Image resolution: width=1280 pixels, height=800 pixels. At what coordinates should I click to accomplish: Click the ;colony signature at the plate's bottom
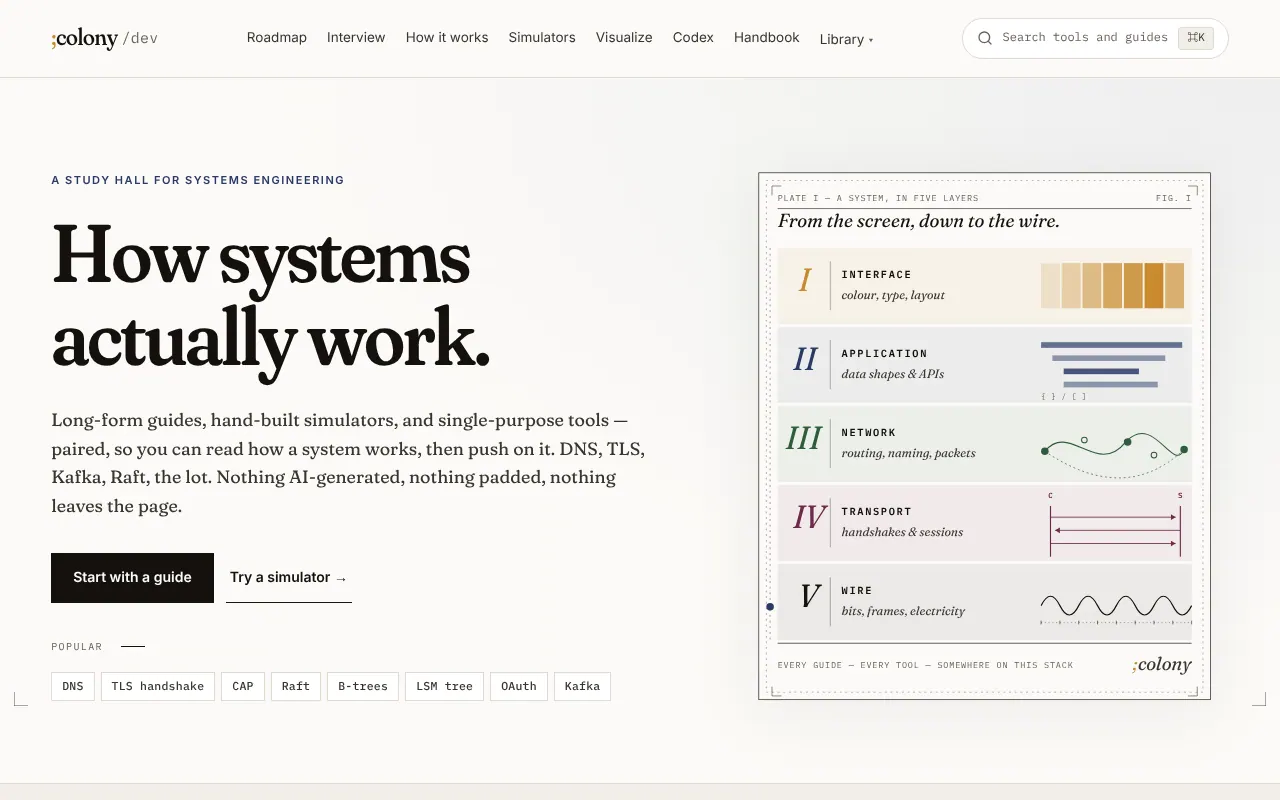(1162, 665)
